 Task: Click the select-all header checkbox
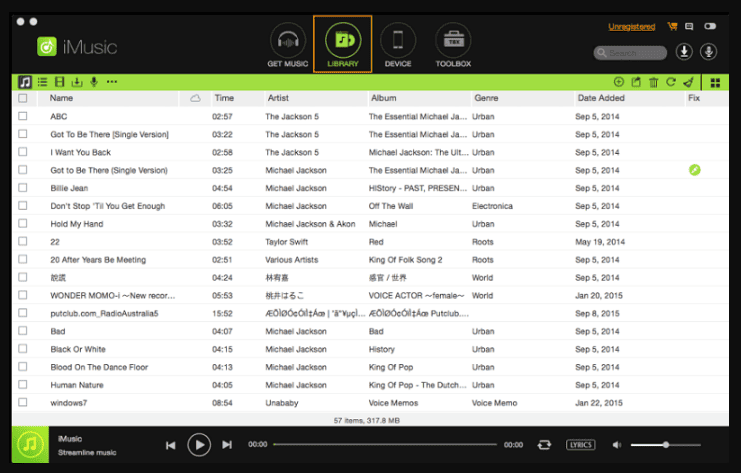point(22,98)
